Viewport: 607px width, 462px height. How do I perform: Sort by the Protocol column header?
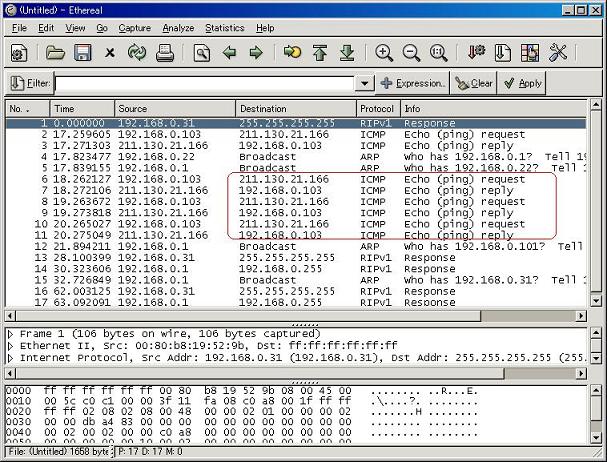pyautogui.click(x=378, y=109)
